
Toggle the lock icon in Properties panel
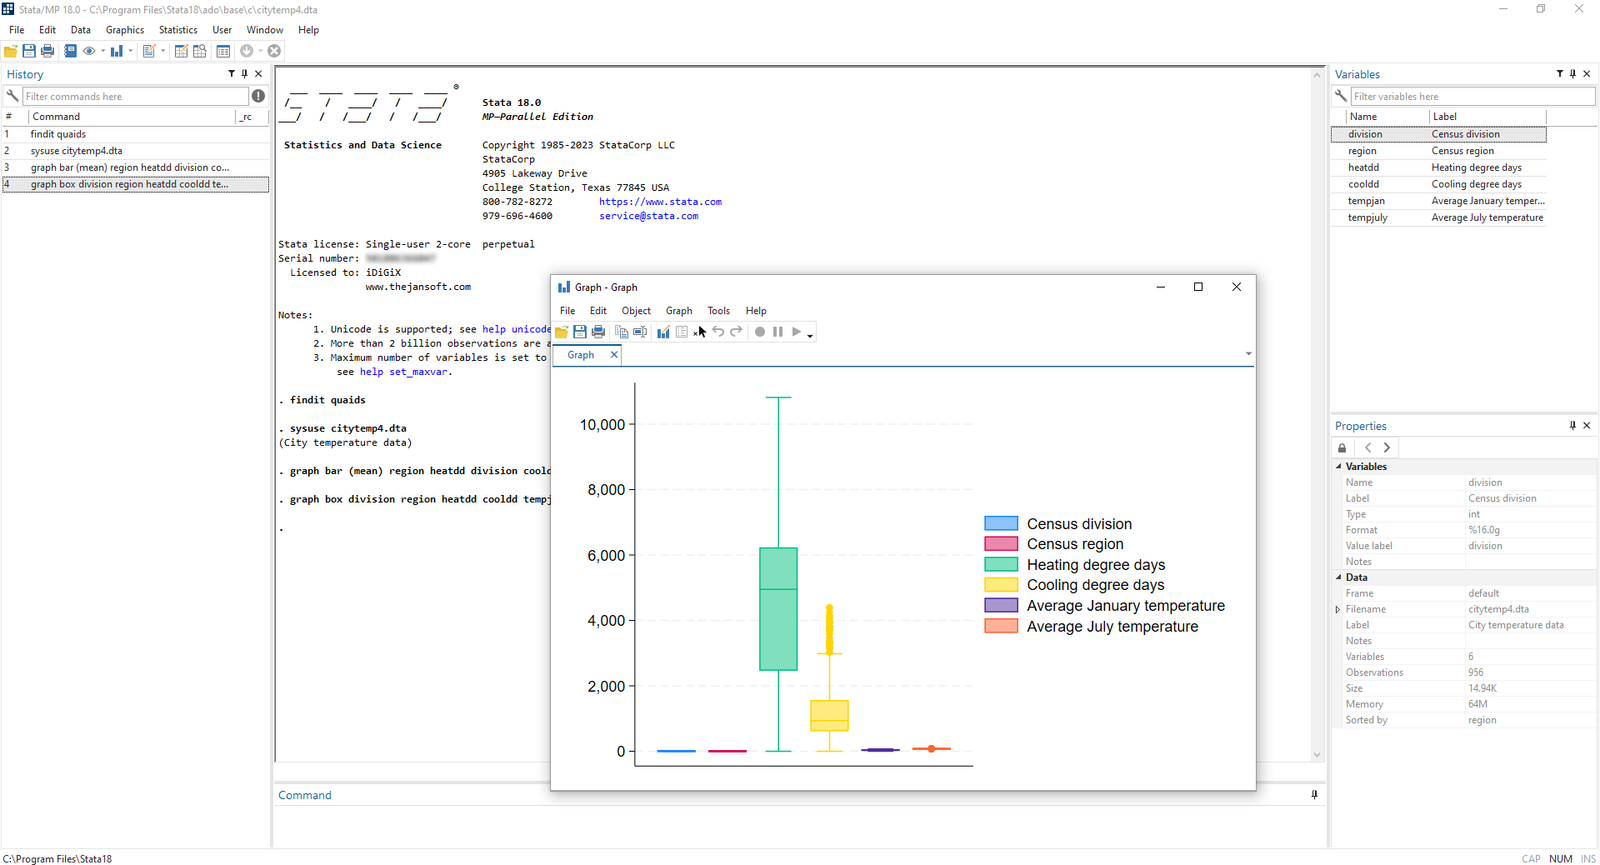1342,448
